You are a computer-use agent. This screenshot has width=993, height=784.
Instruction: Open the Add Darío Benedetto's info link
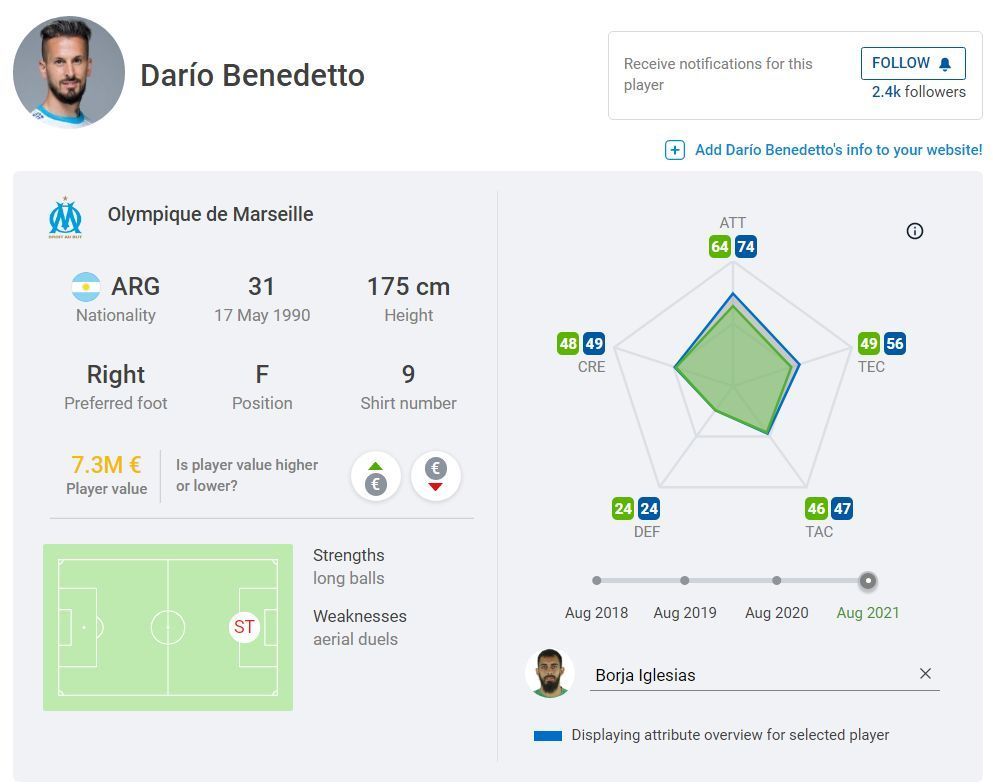838,150
